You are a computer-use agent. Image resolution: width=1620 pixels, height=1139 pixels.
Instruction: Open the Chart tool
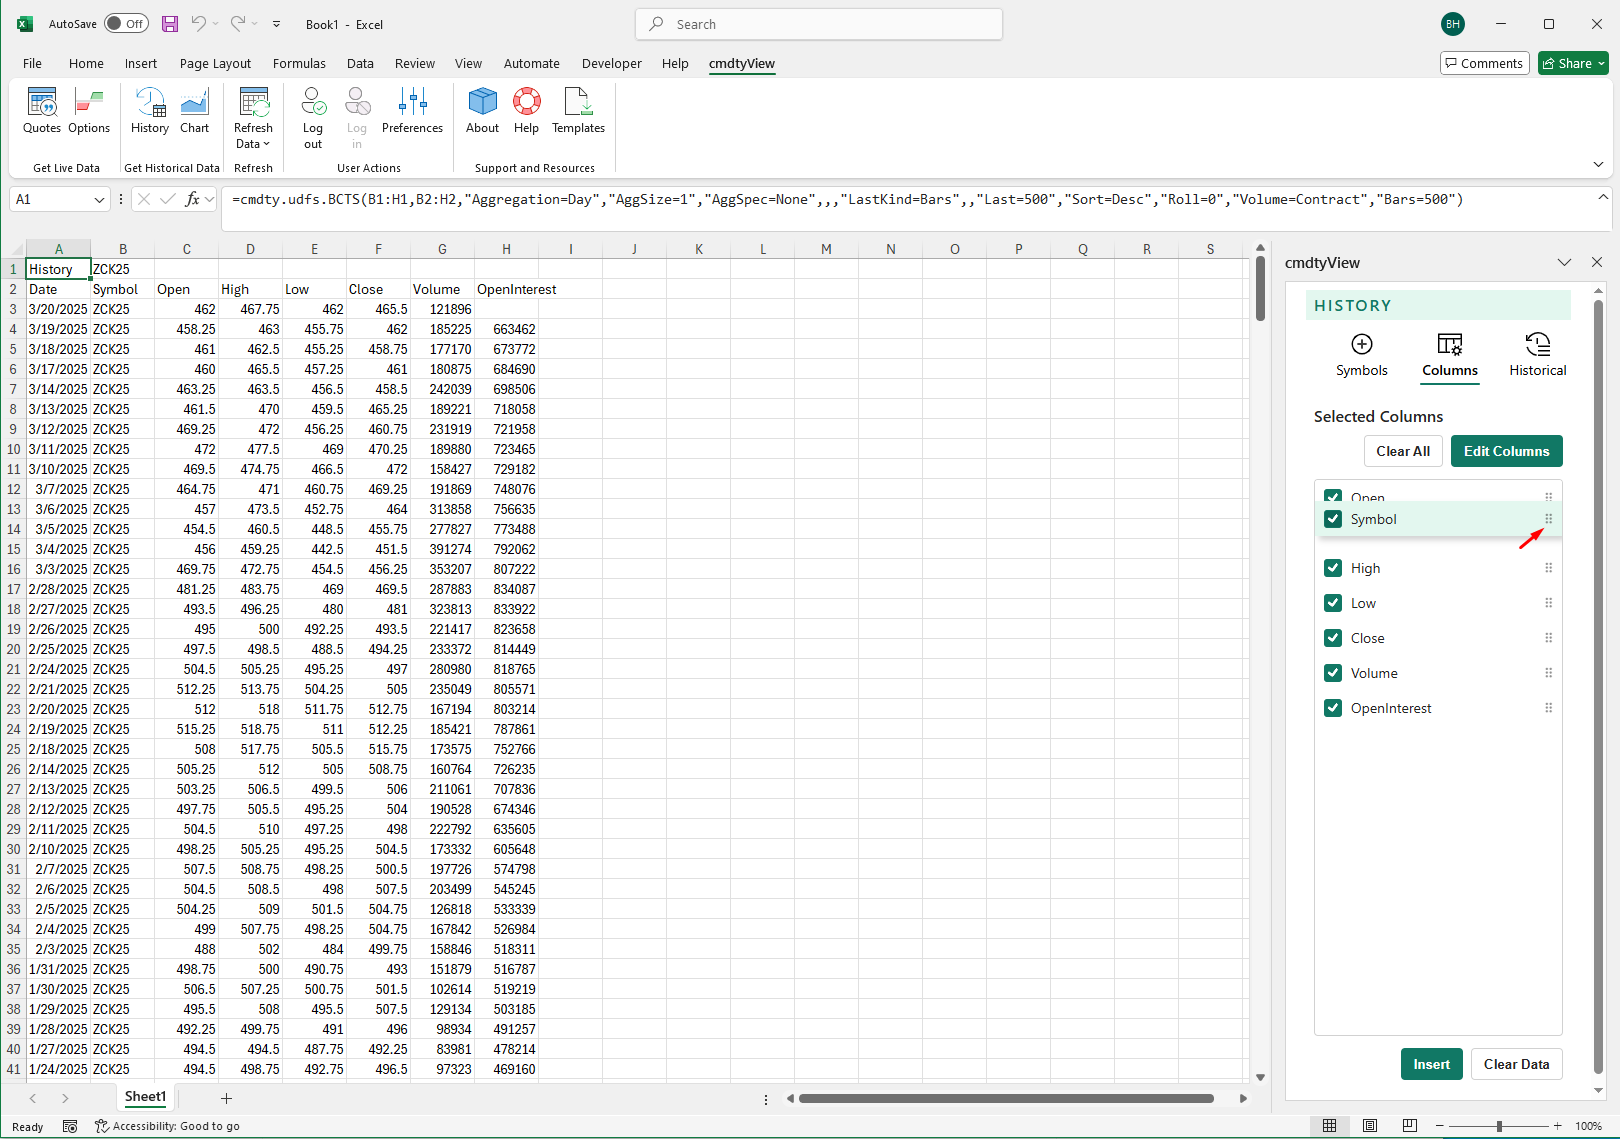tap(195, 111)
